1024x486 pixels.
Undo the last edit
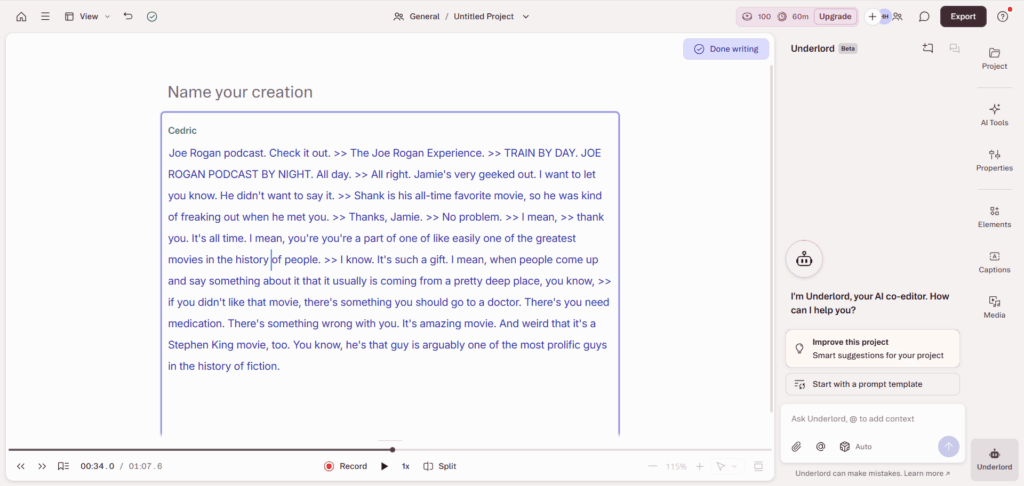128,17
